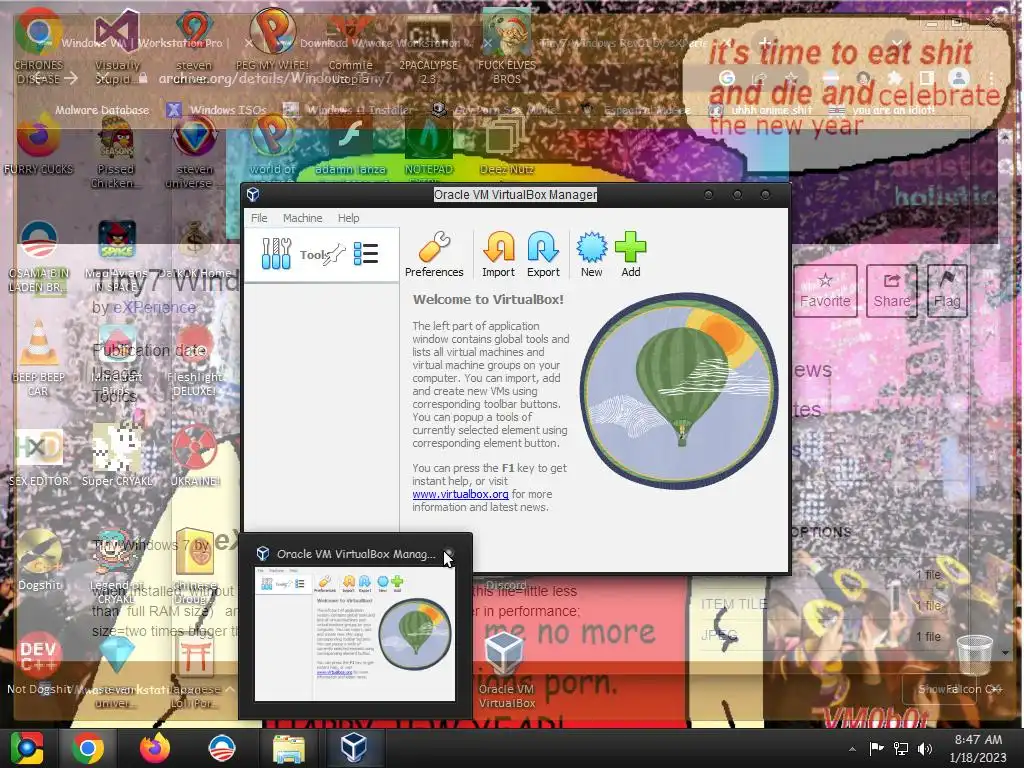
Task: Select the Tools entry in the left pane
Action: (321, 255)
